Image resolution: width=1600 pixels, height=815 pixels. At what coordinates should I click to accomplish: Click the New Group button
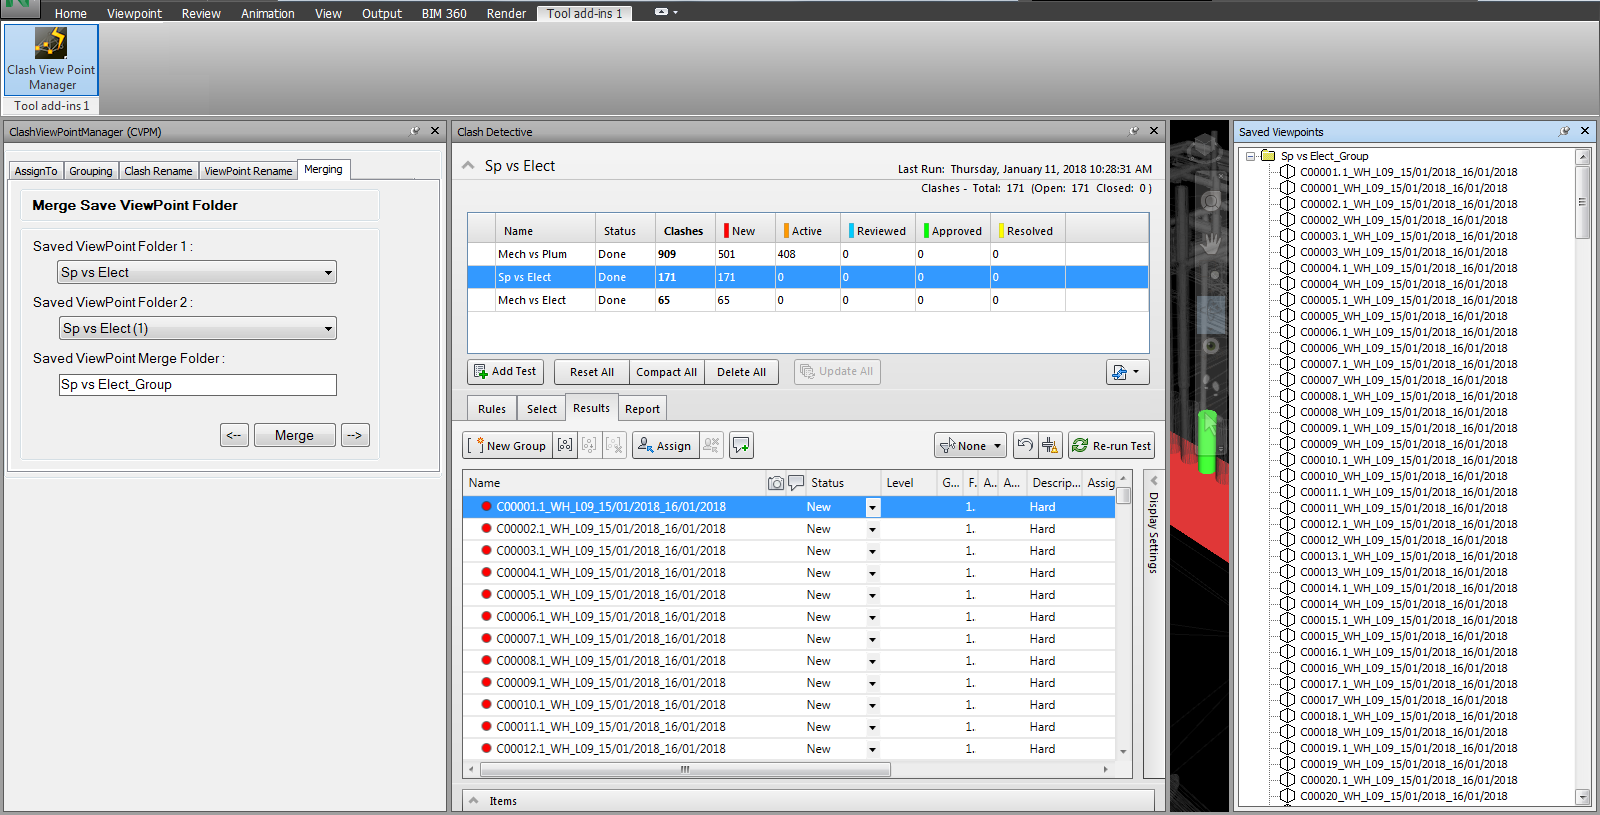pyautogui.click(x=507, y=446)
